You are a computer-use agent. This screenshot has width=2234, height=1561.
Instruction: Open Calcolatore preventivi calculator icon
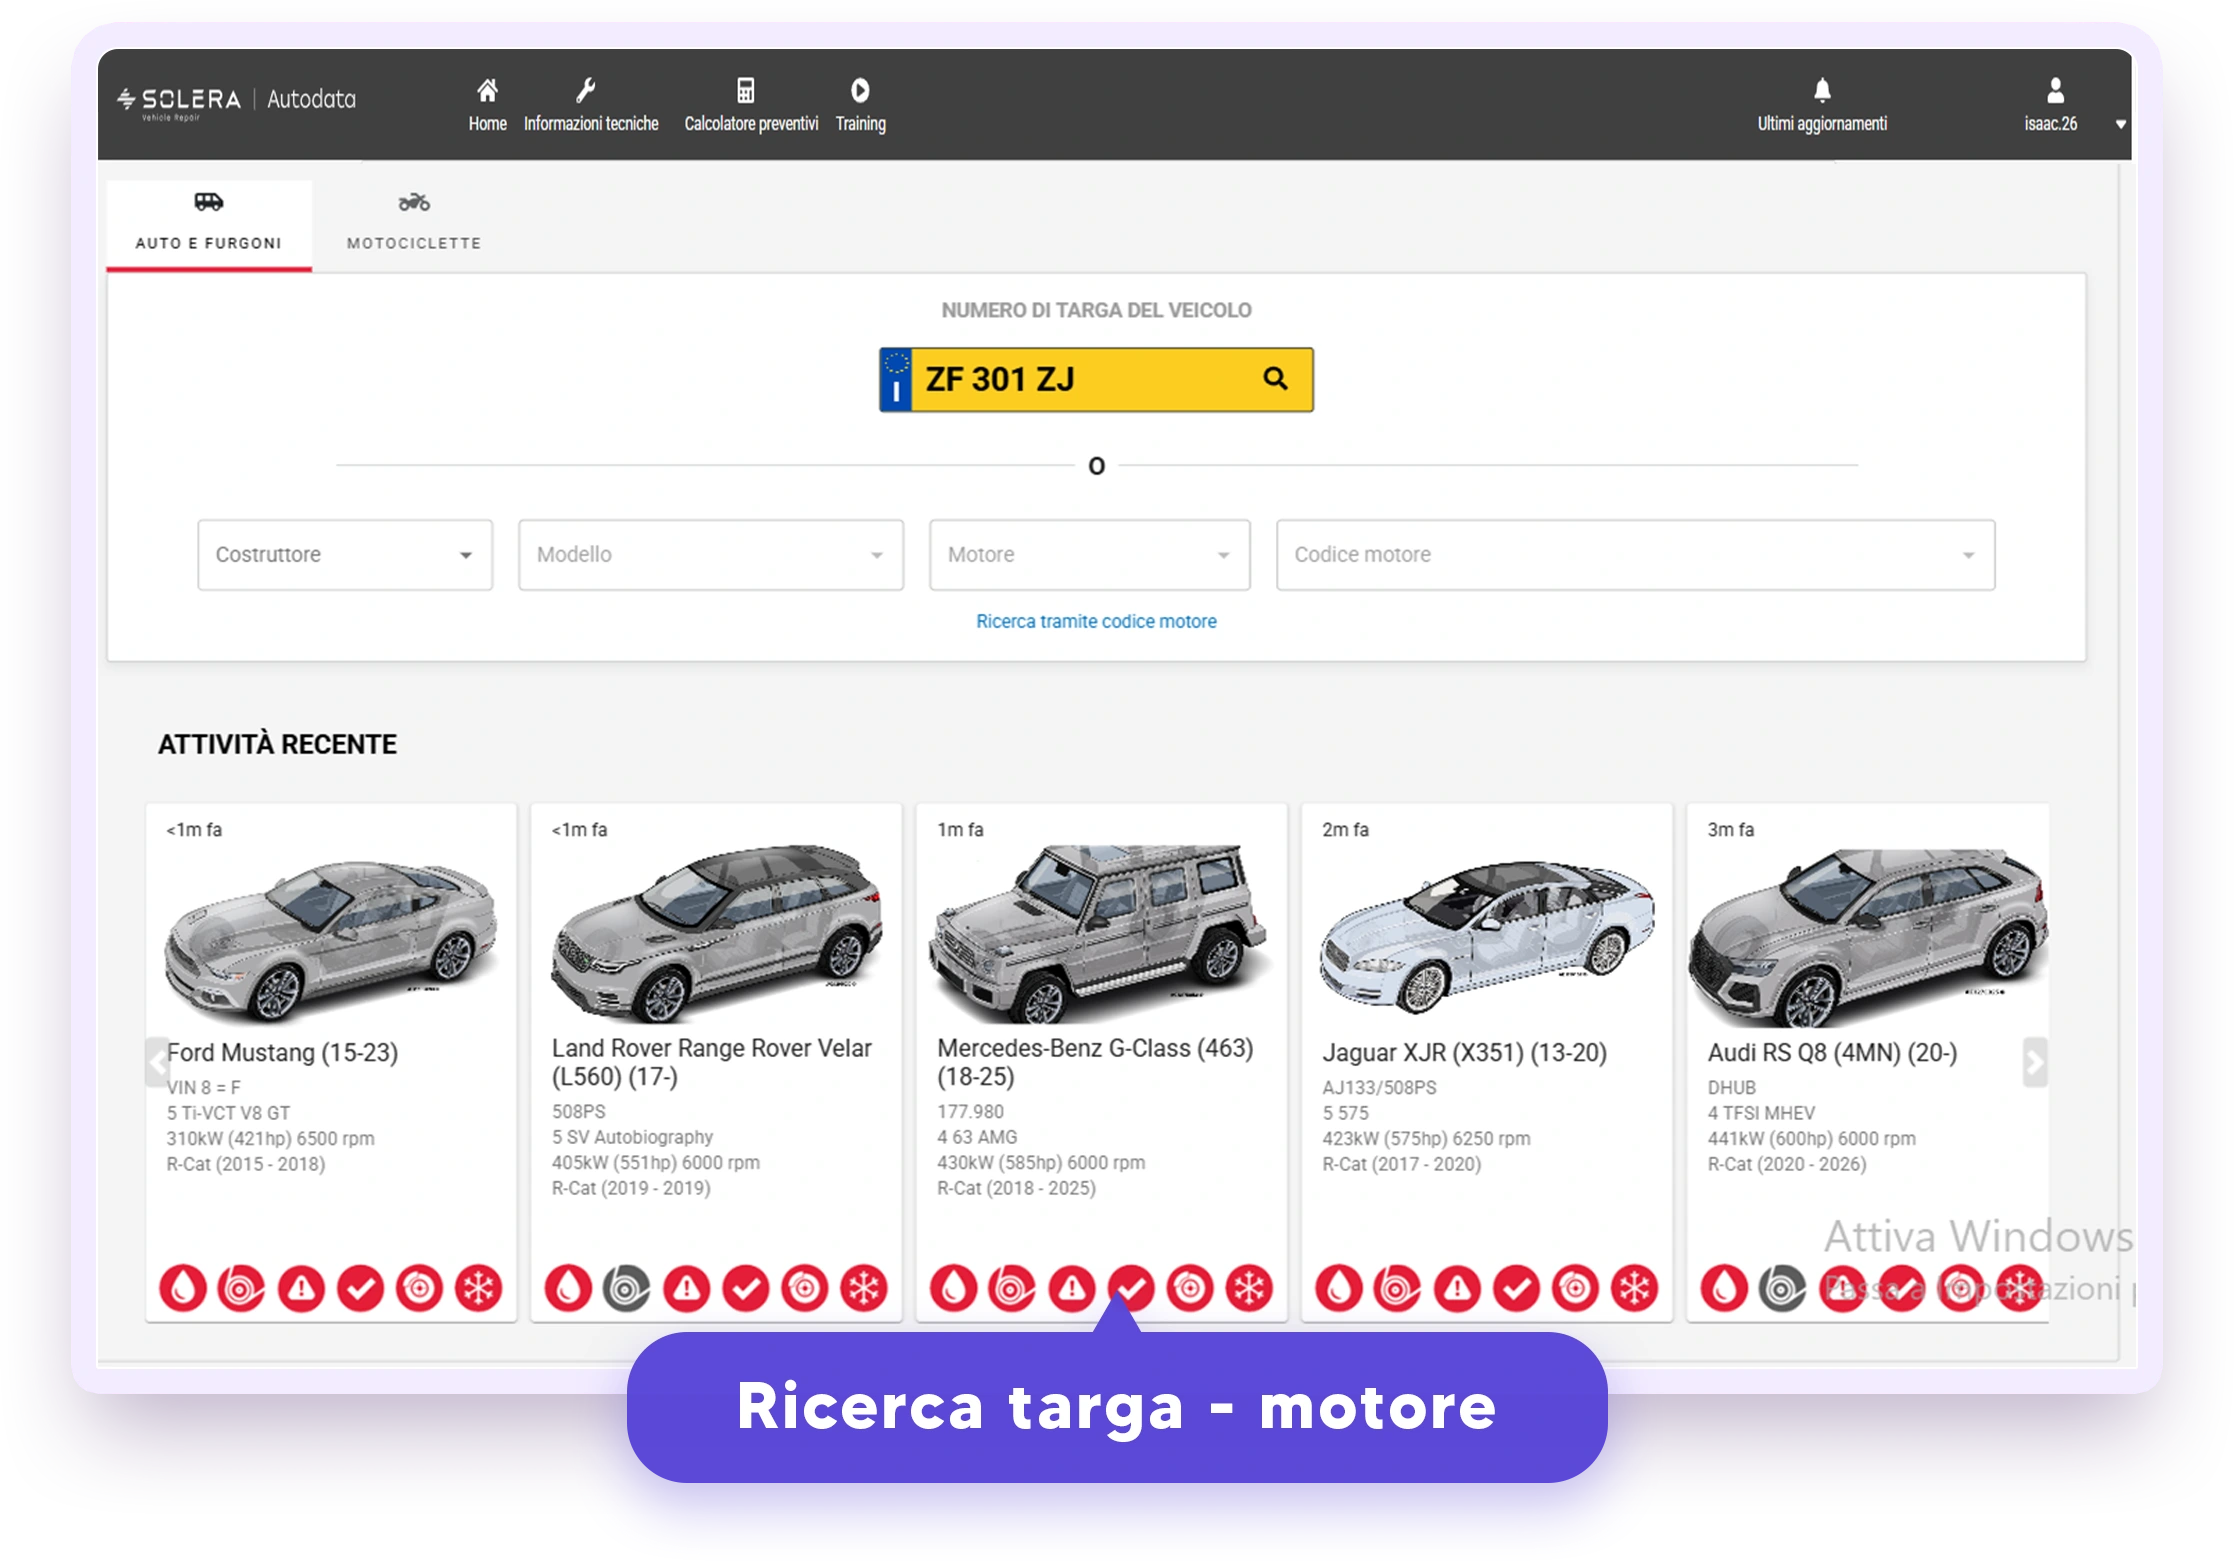[746, 91]
